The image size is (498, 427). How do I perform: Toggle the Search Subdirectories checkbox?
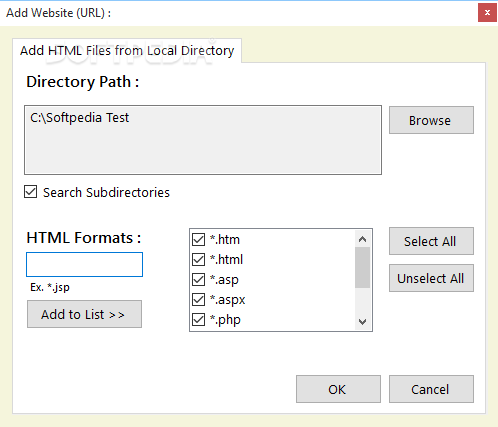[30, 192]
